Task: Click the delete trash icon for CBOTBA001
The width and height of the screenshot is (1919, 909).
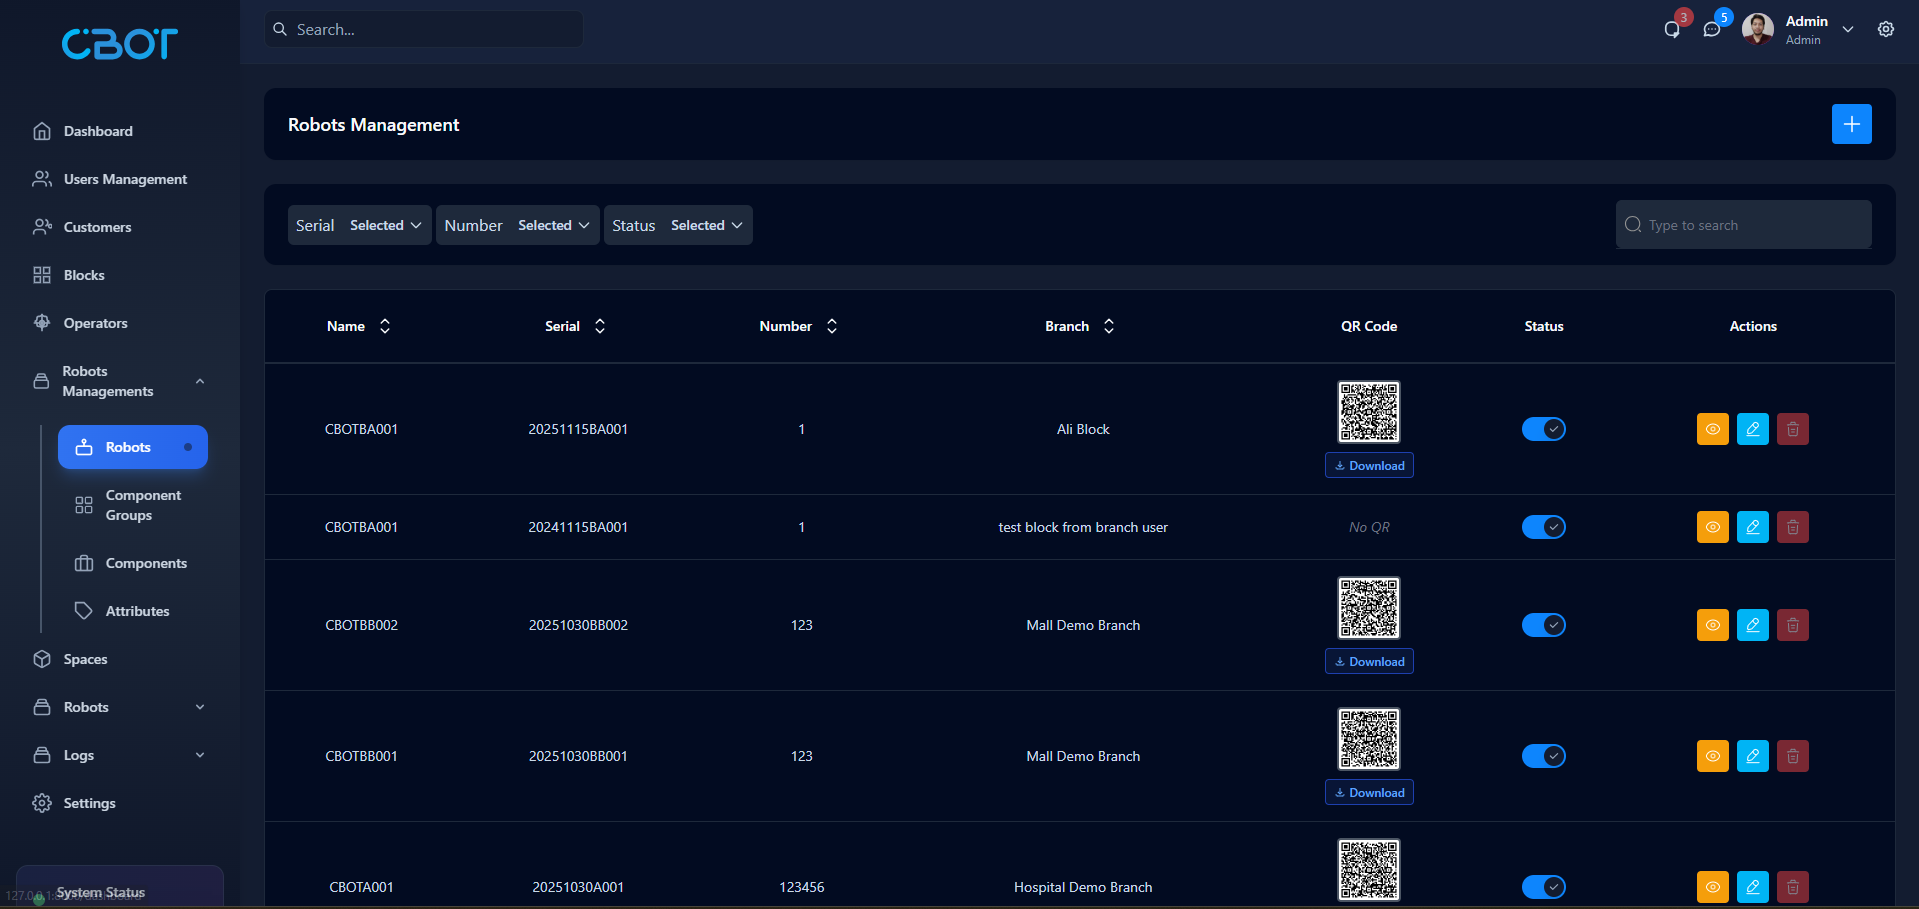Action: point(1792,429)
